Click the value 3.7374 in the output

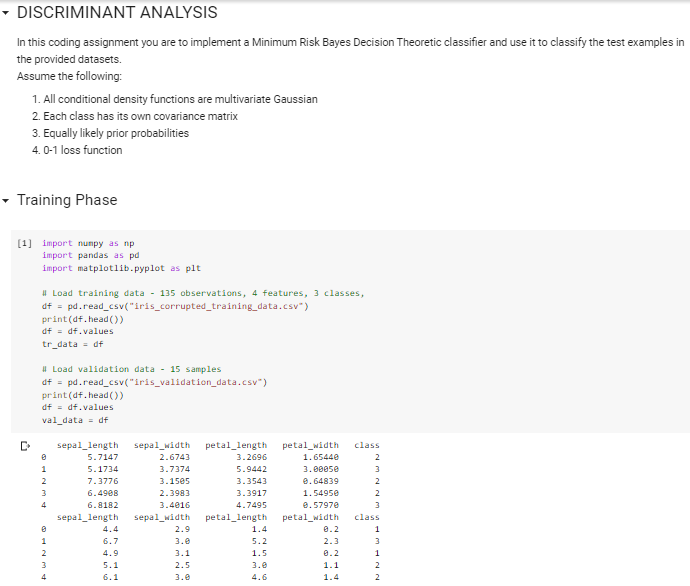pos(175,469)
